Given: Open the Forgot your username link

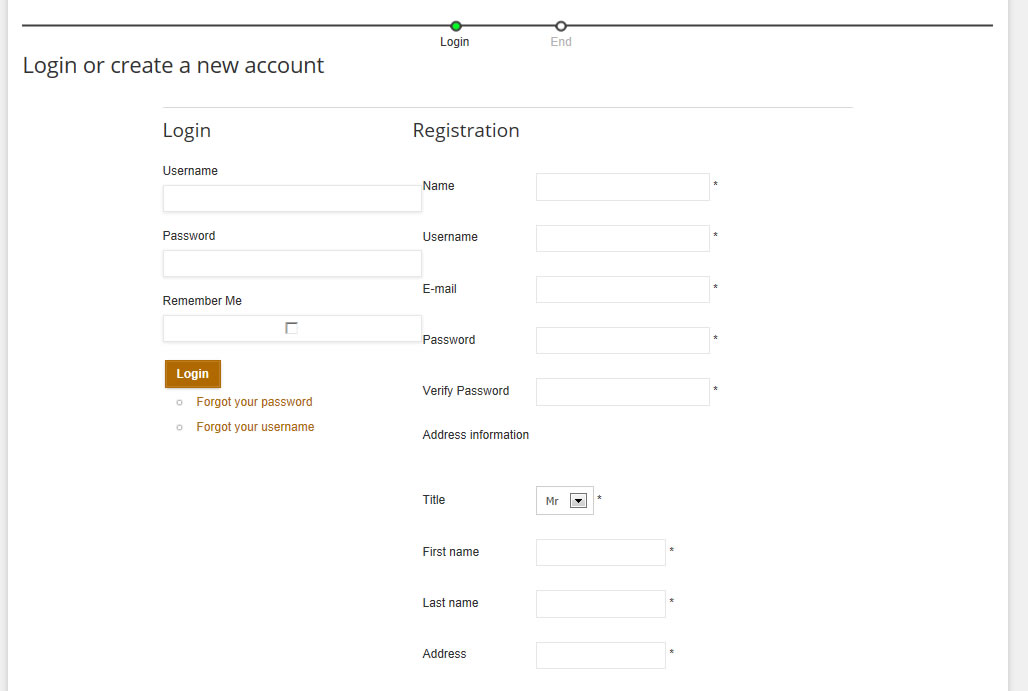Looking at the screenshot, I should coord(255,427).
